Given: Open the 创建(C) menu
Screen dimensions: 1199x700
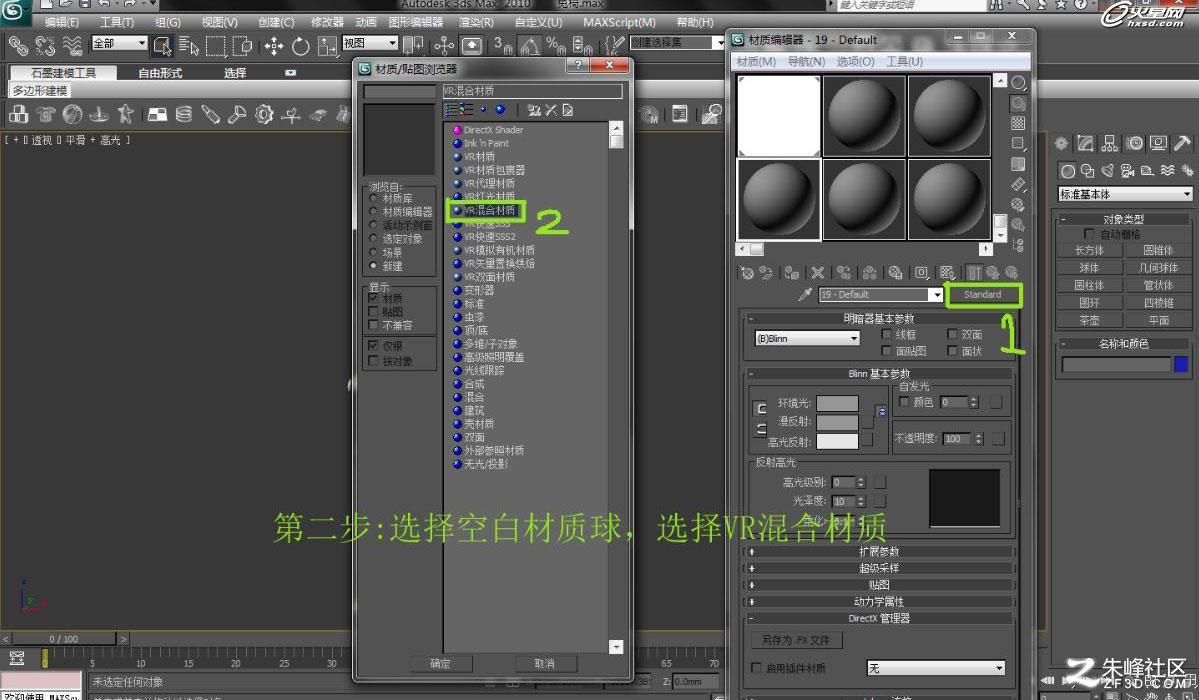Looking at the screenshot, I should [276, 22].
